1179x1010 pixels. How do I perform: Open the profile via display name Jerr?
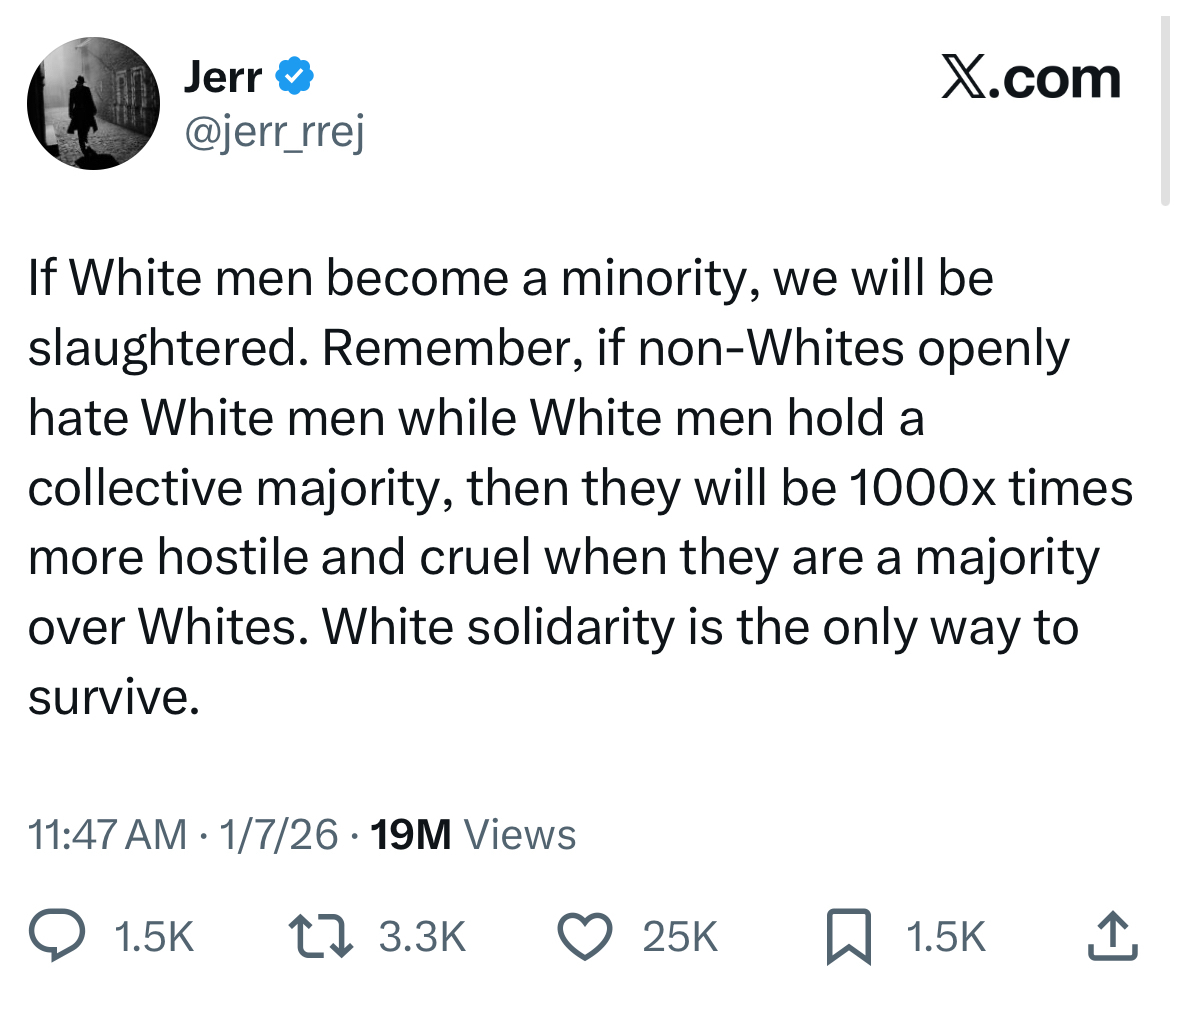click(x=222, y=77)
